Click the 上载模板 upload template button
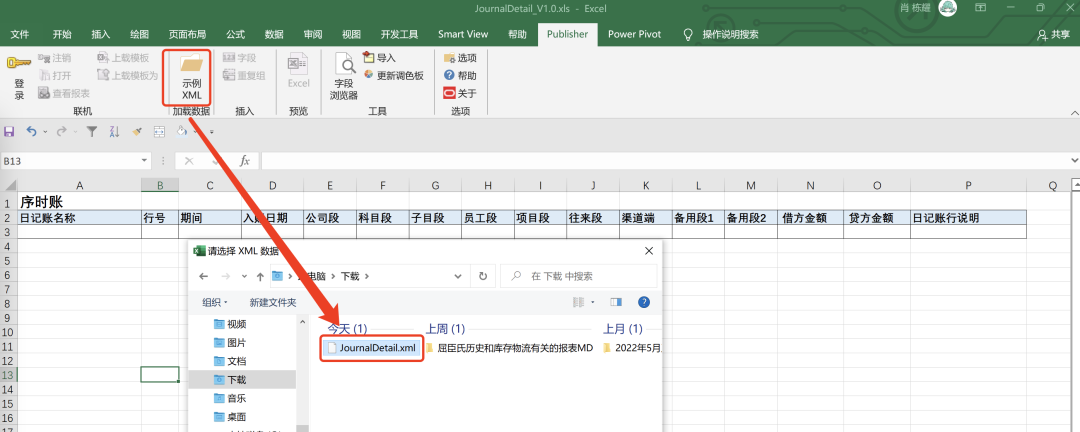This screenshot has width=1080, height=432. click(123, 58)
